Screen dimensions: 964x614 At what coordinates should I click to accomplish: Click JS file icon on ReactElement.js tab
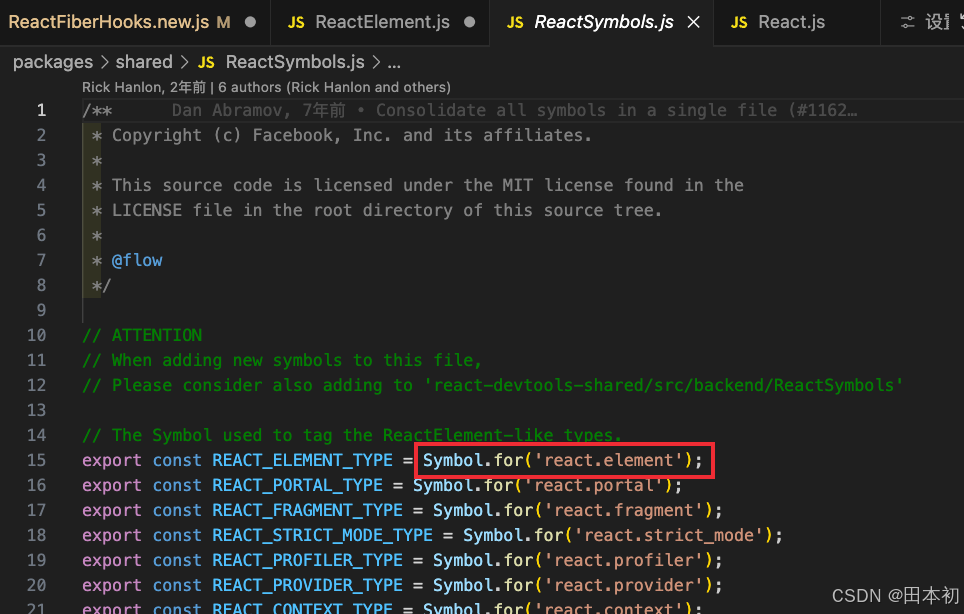(296, 23)
